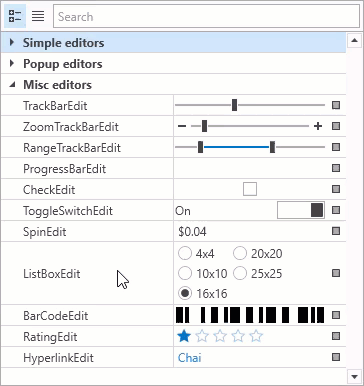Click the scrollbar down arrow
This screenshot has width=364, height=386.
coord(354,377)
